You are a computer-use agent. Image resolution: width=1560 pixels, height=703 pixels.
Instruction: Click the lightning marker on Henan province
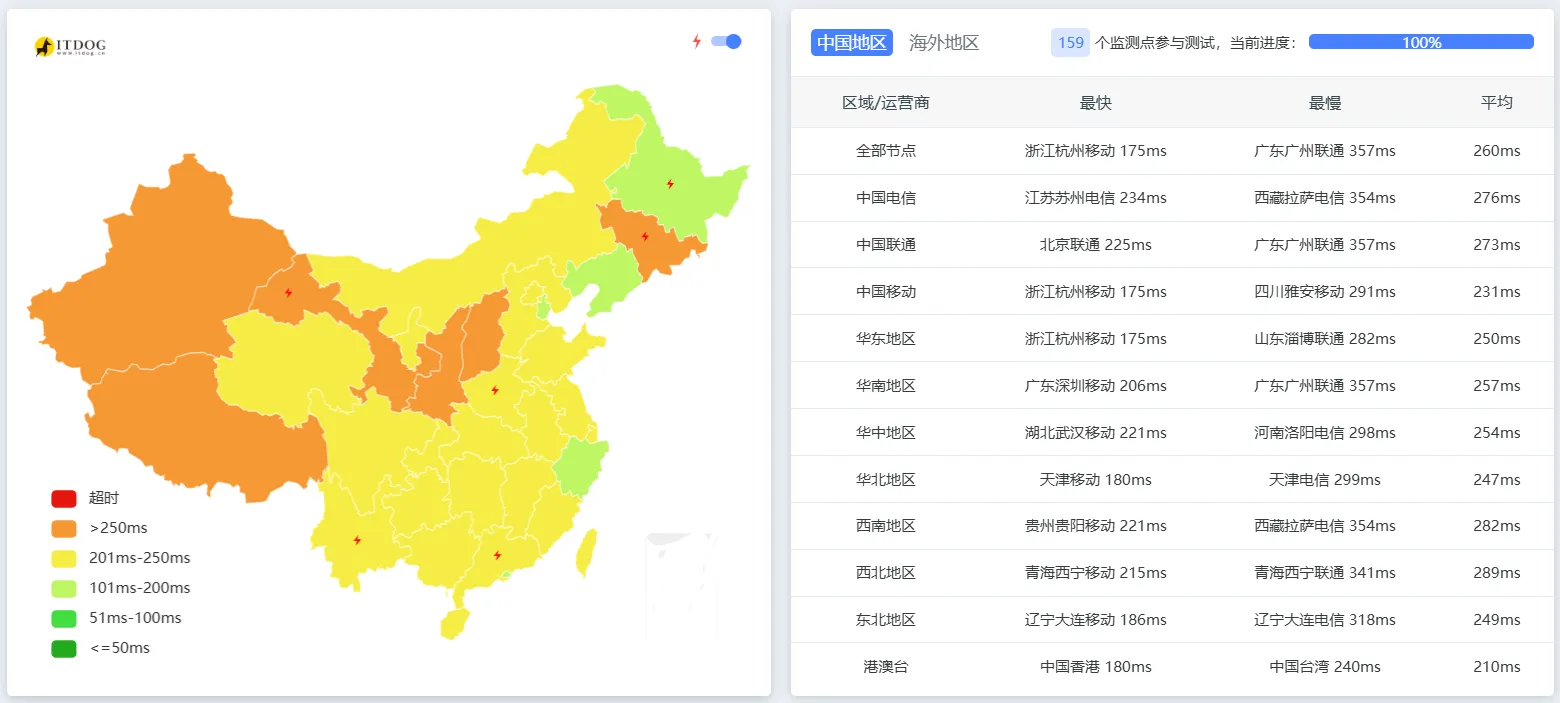492,390
